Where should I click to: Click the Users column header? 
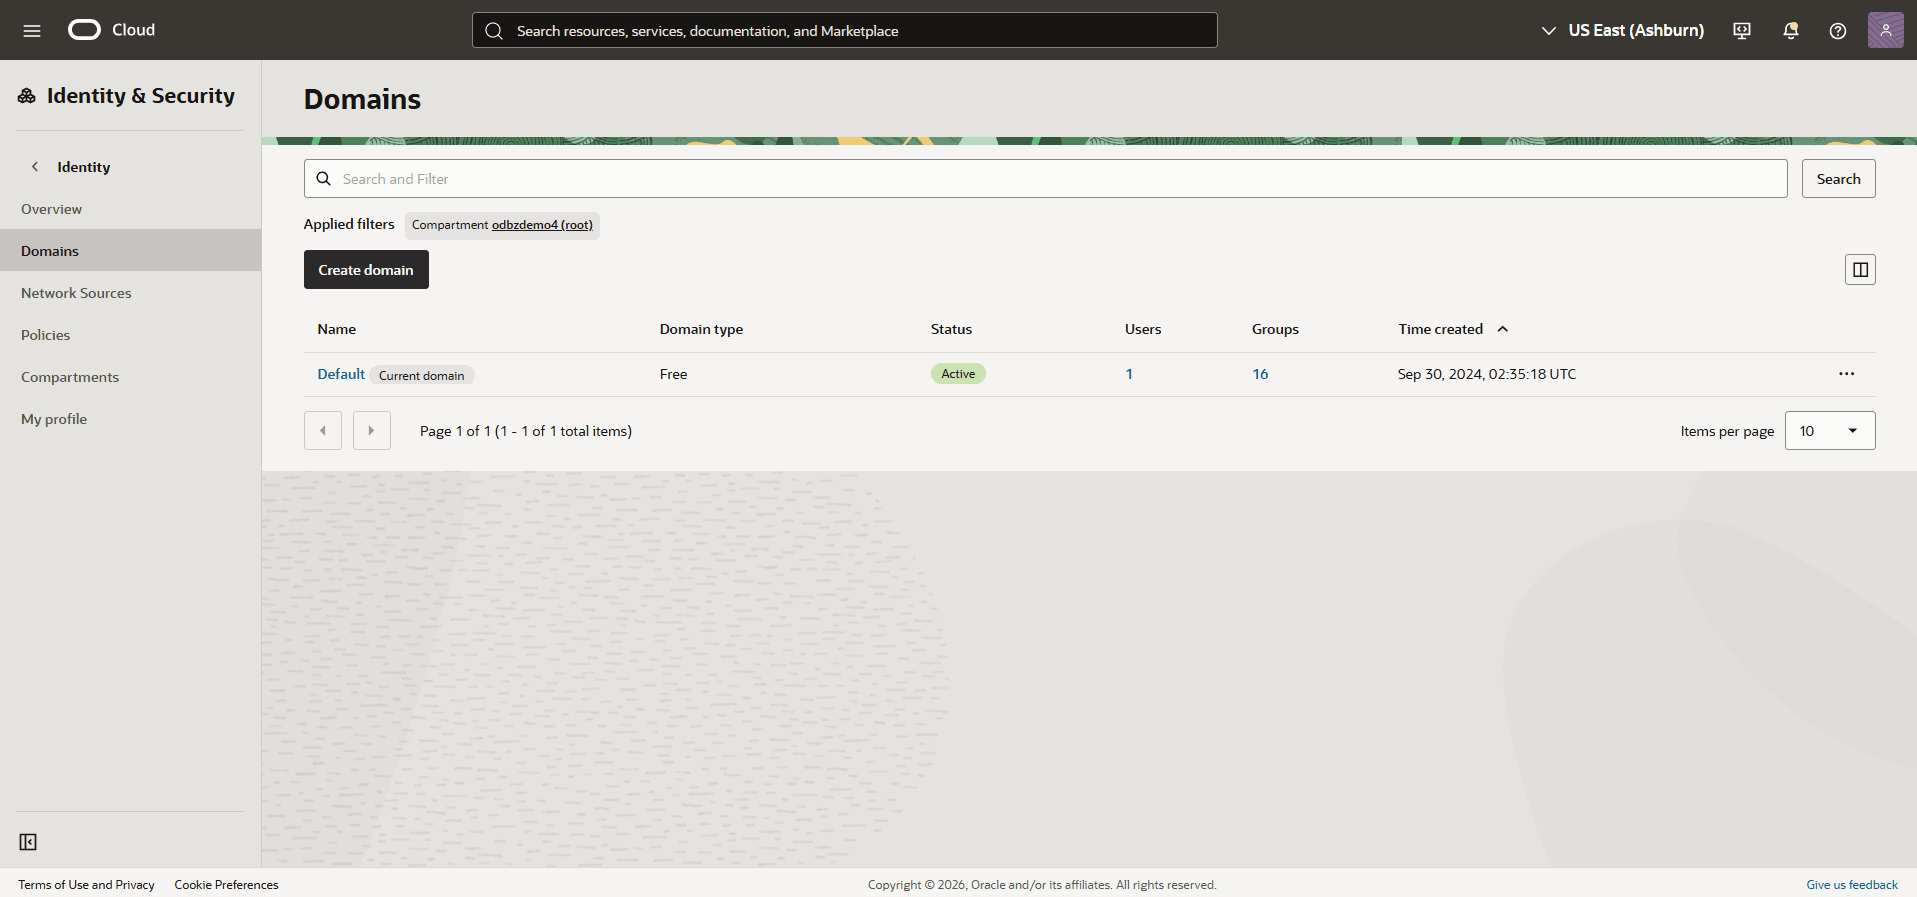coord(1143,329)
